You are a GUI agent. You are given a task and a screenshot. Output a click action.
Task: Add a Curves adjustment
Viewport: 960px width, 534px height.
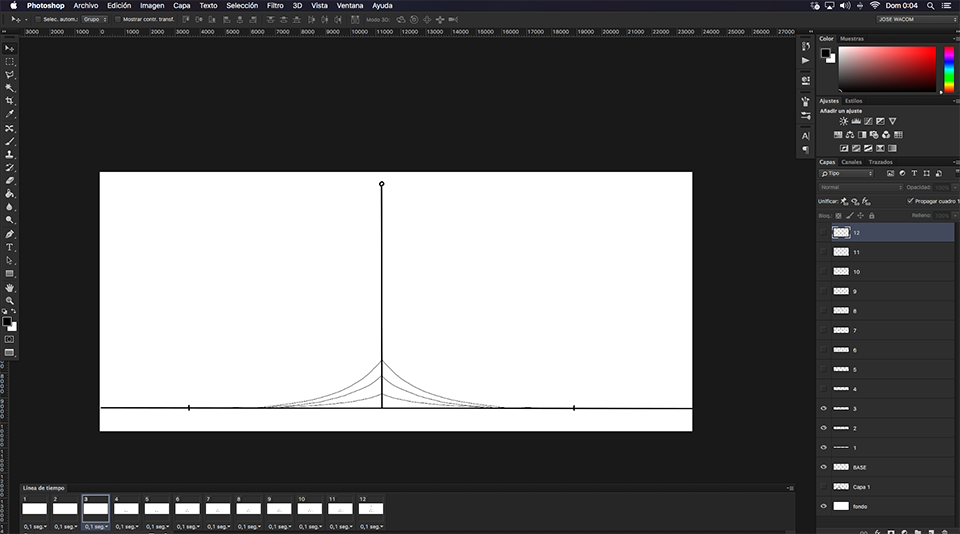click(868, 121)
